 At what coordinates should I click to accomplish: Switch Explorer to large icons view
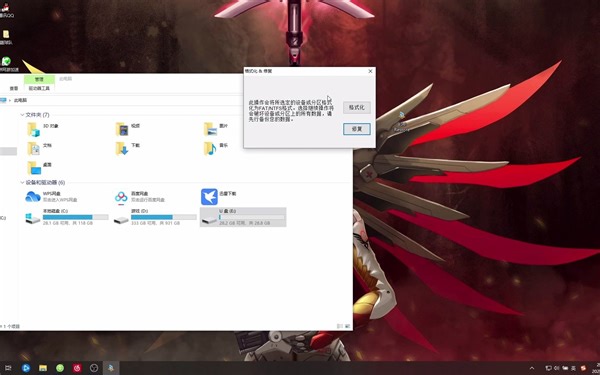click(x=347, y=326)
